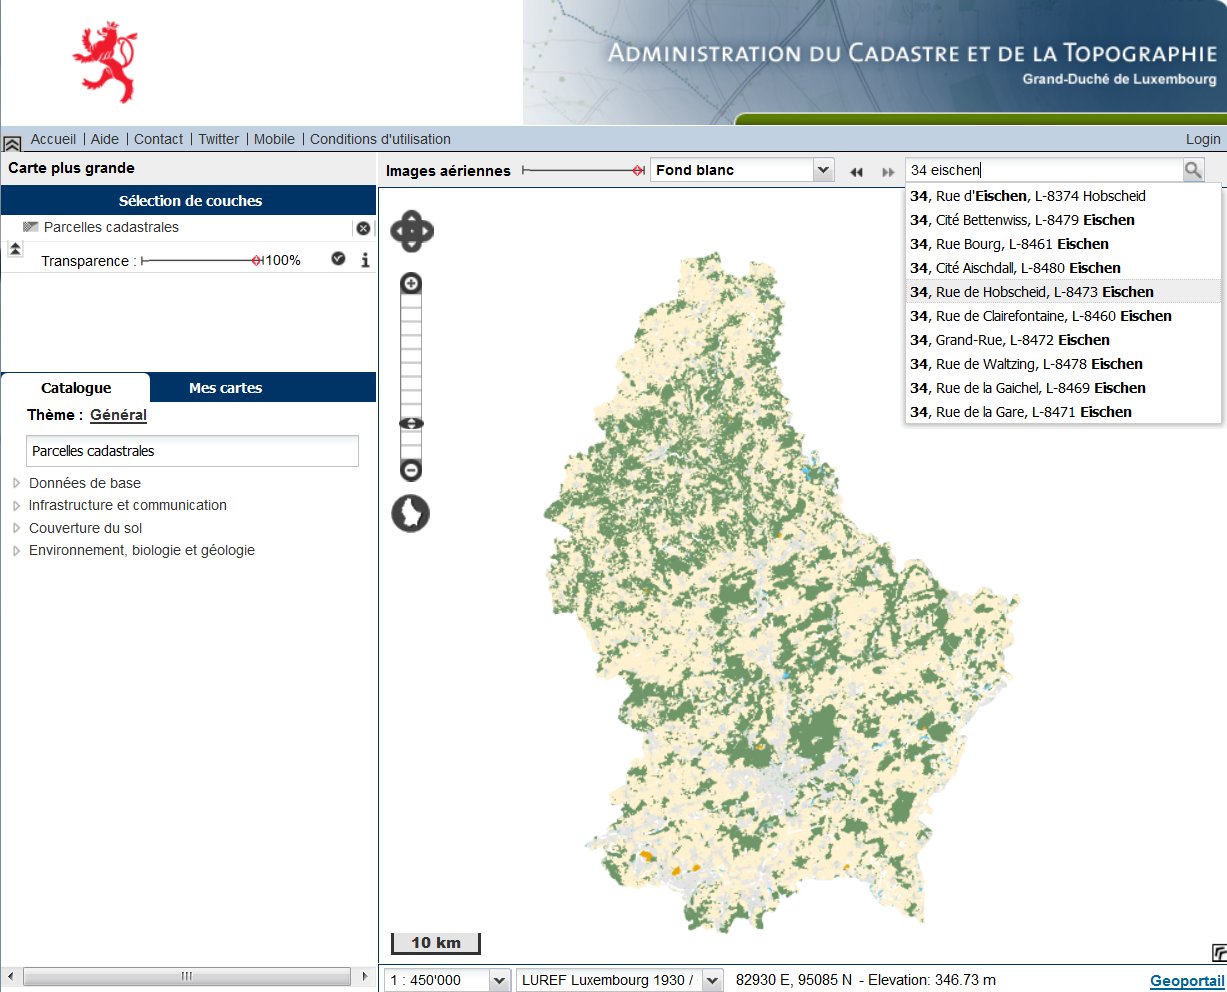Image resolution: width=1227 pixels, height=992 pixels.
Task: Open the Twitter menu link
Action: pos(218,139)
